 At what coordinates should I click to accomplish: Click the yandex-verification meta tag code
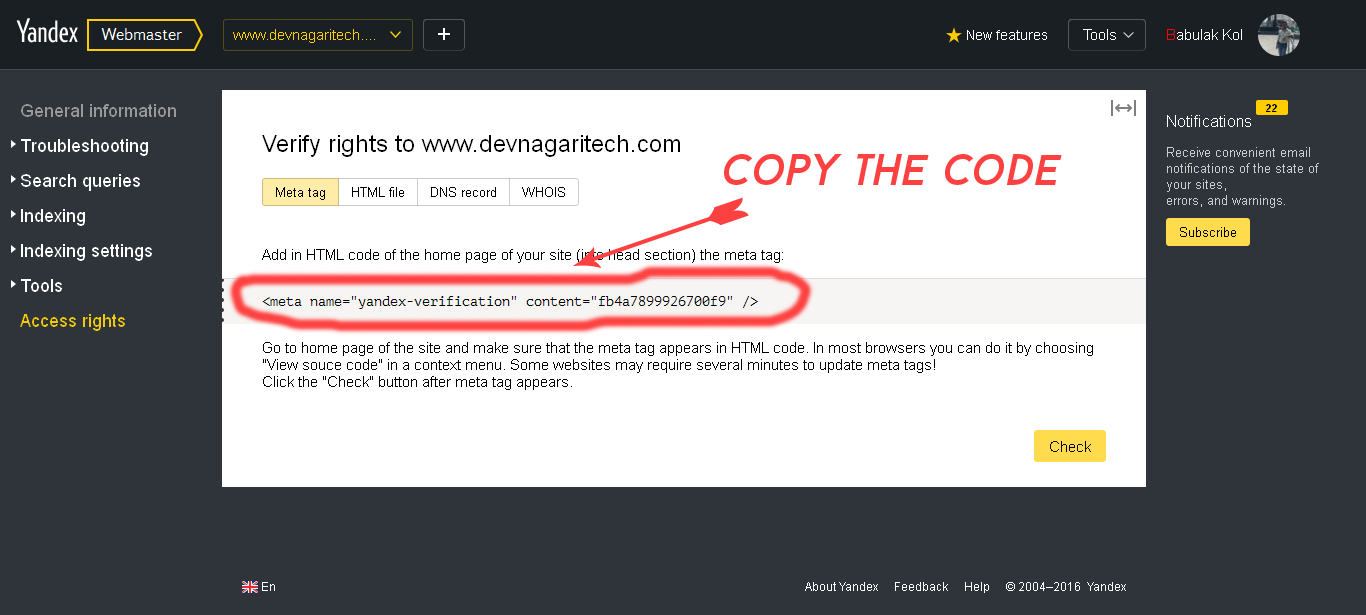tap(510, 301)
